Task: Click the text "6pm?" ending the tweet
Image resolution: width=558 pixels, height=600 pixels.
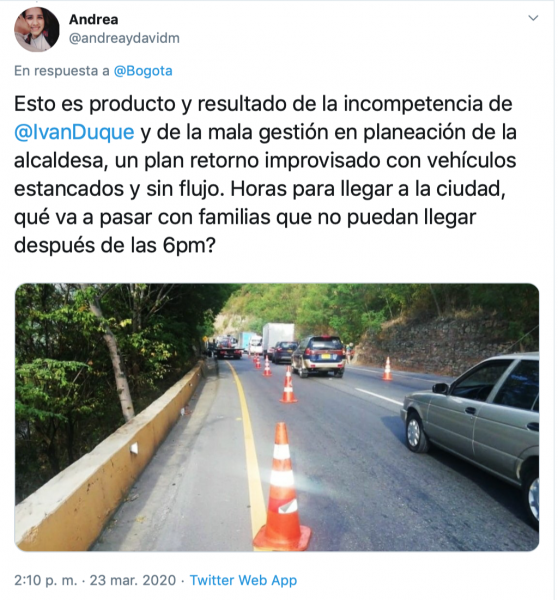Action: (190, 245)
